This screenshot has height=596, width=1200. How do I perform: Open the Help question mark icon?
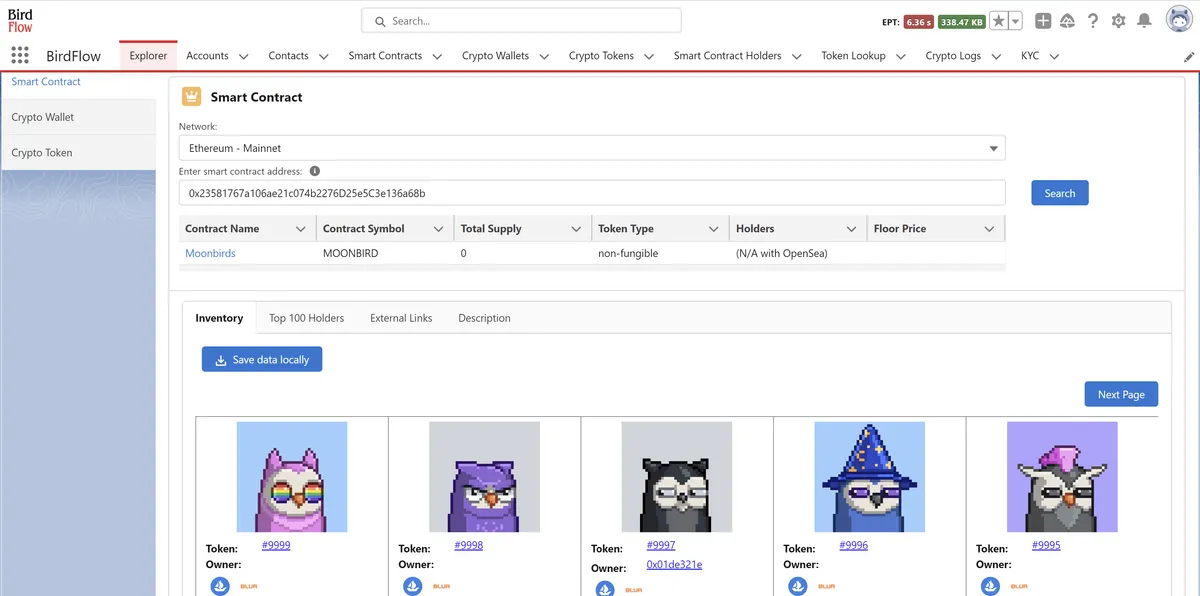[1093, 21]
